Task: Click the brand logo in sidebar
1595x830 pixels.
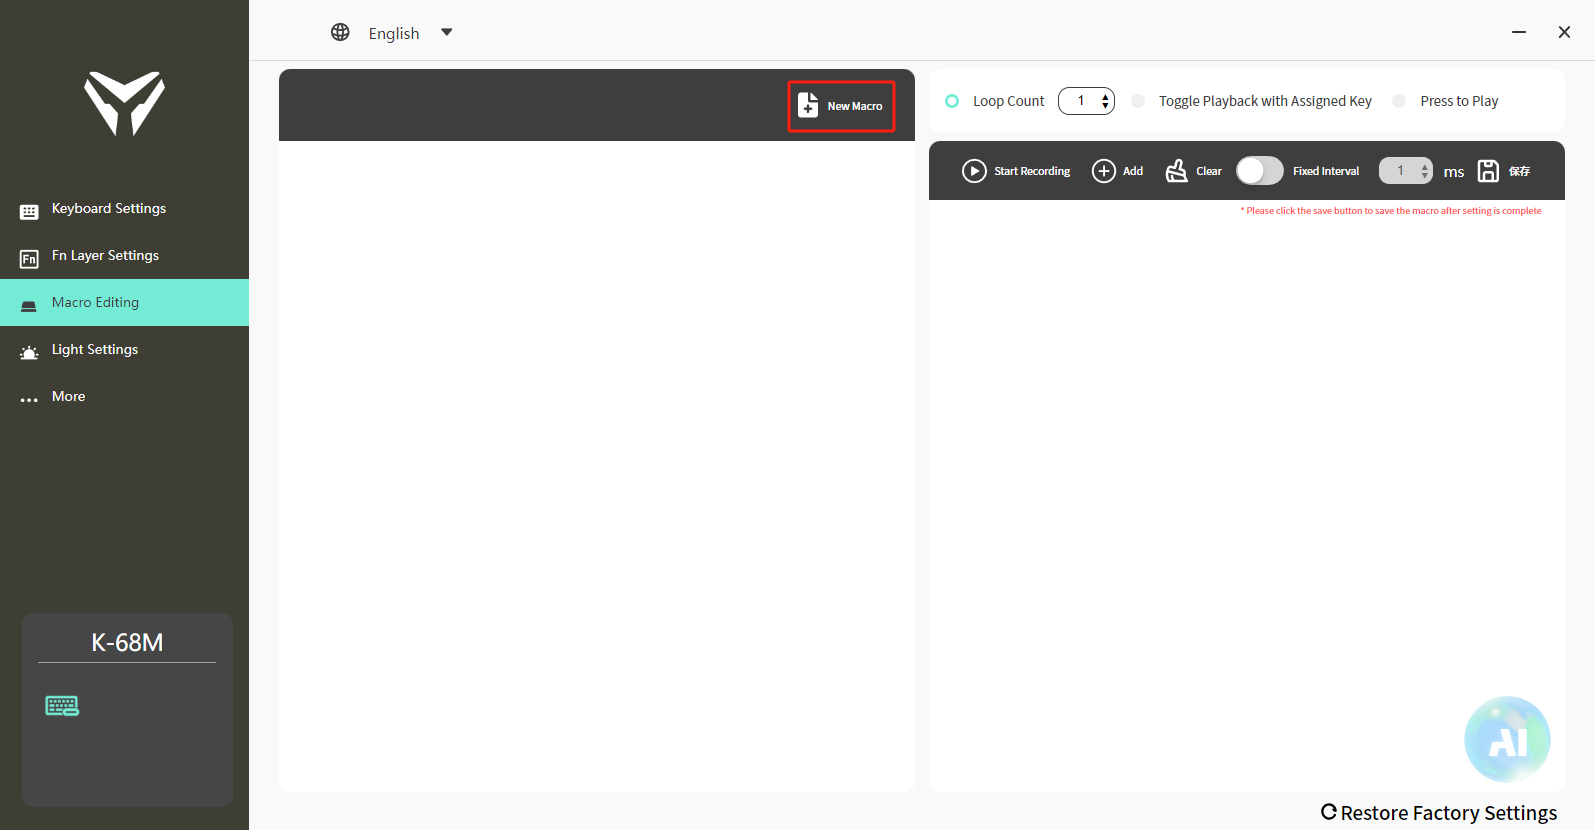Action: (125, 103)
